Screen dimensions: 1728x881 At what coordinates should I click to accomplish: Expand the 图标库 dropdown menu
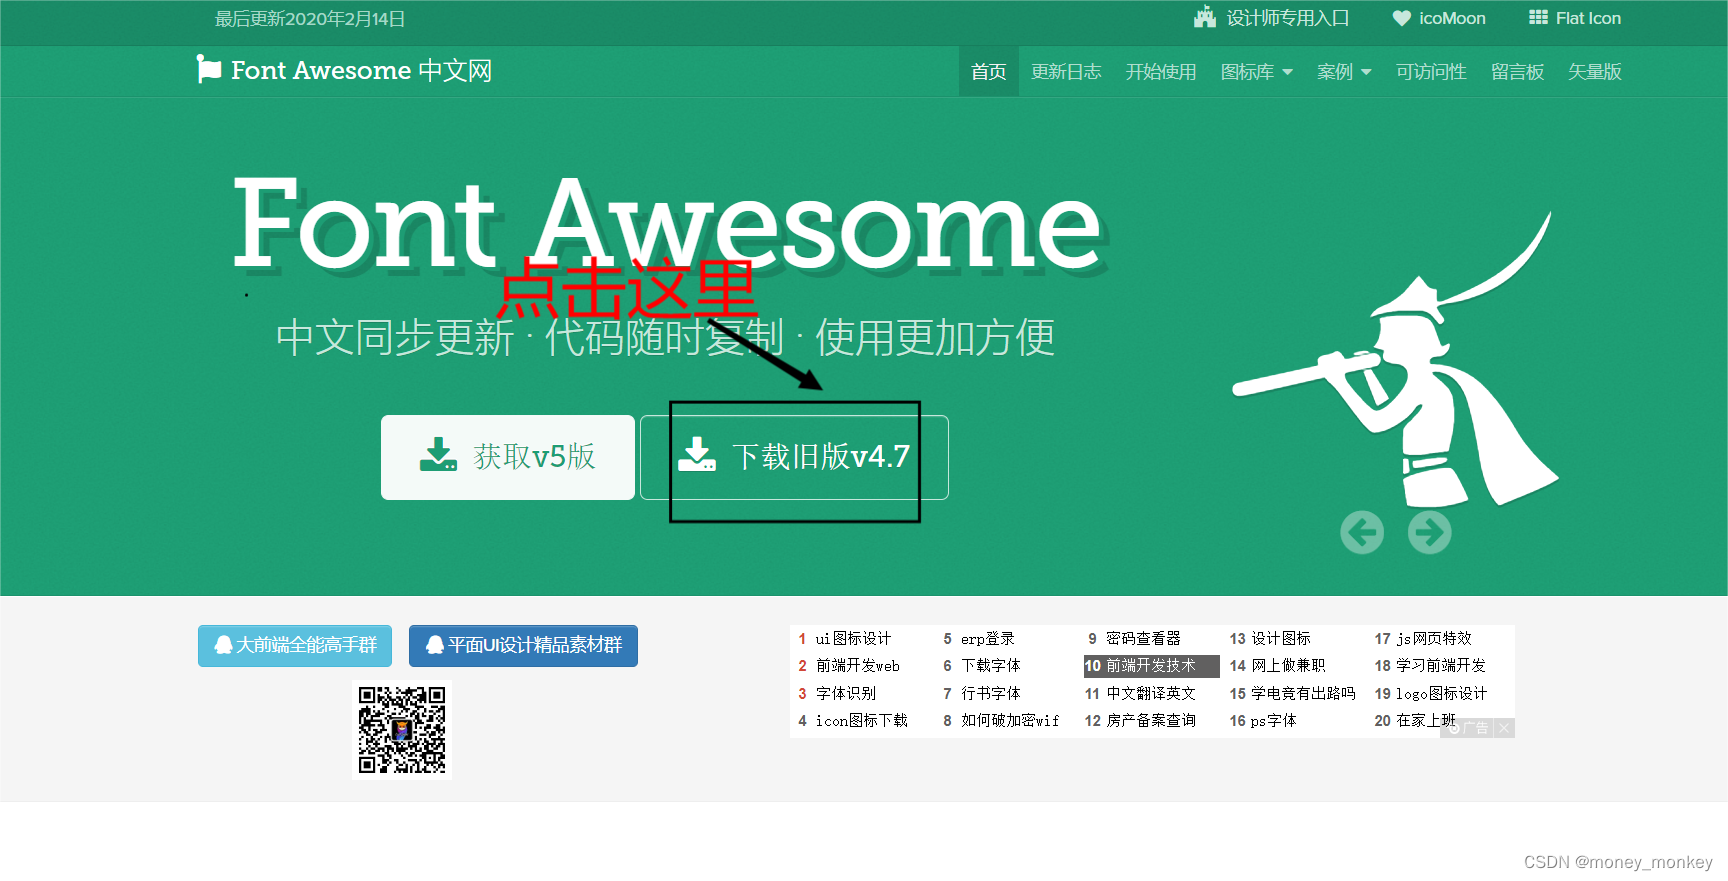[x=1257, y=72]
